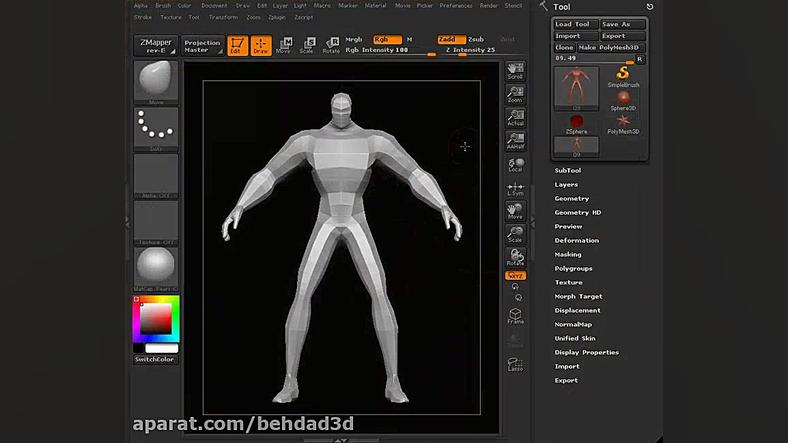Expand the SubTool palette section
The height and width of the screenshot is (443, 788).
[x=568, y=170]
